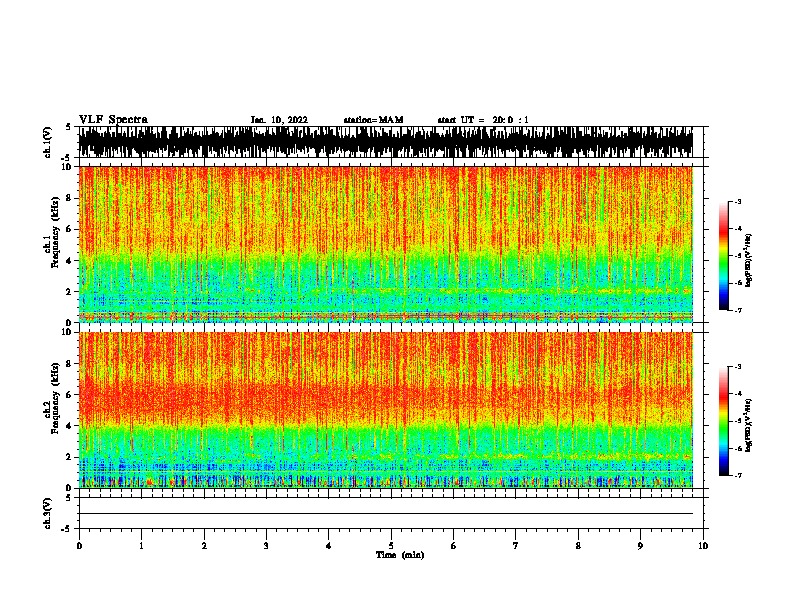The width and height of the screenshot is (792, 612).
Task: Click the ch.1 color scale log(PSD) unit label
Action: click(x=749, y=260)
